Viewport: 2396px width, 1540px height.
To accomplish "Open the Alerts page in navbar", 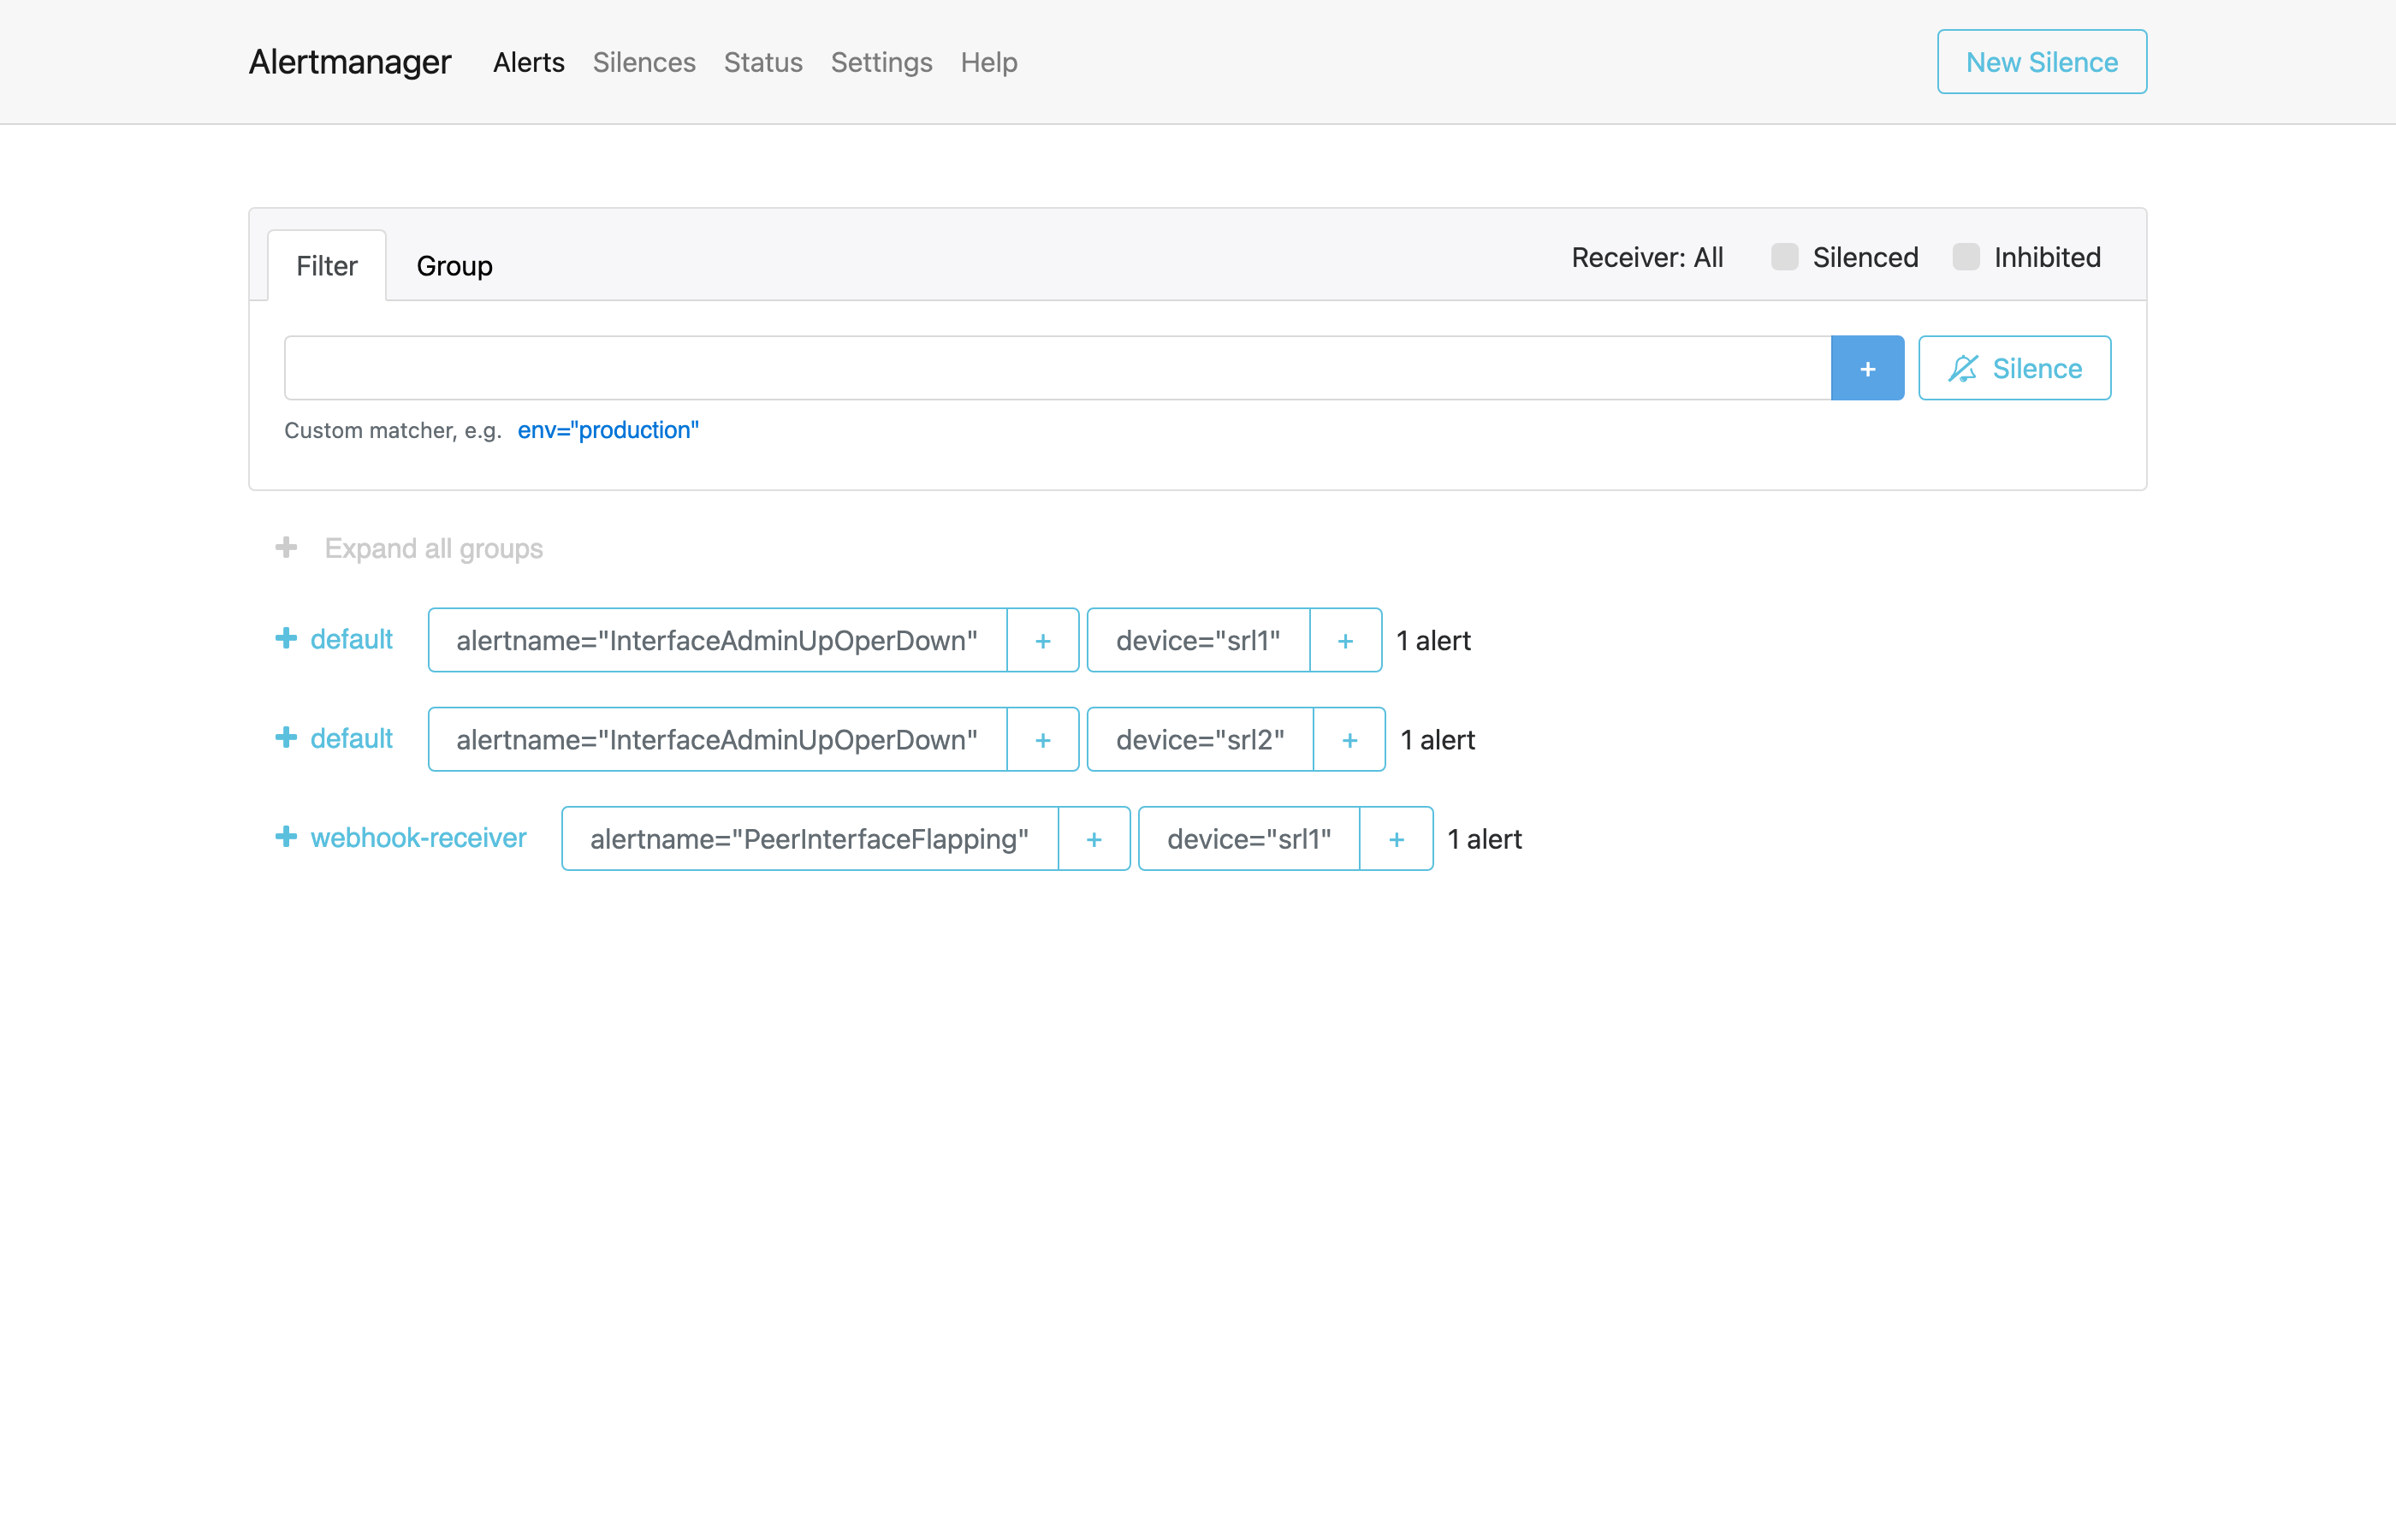I will coord(528,62).
